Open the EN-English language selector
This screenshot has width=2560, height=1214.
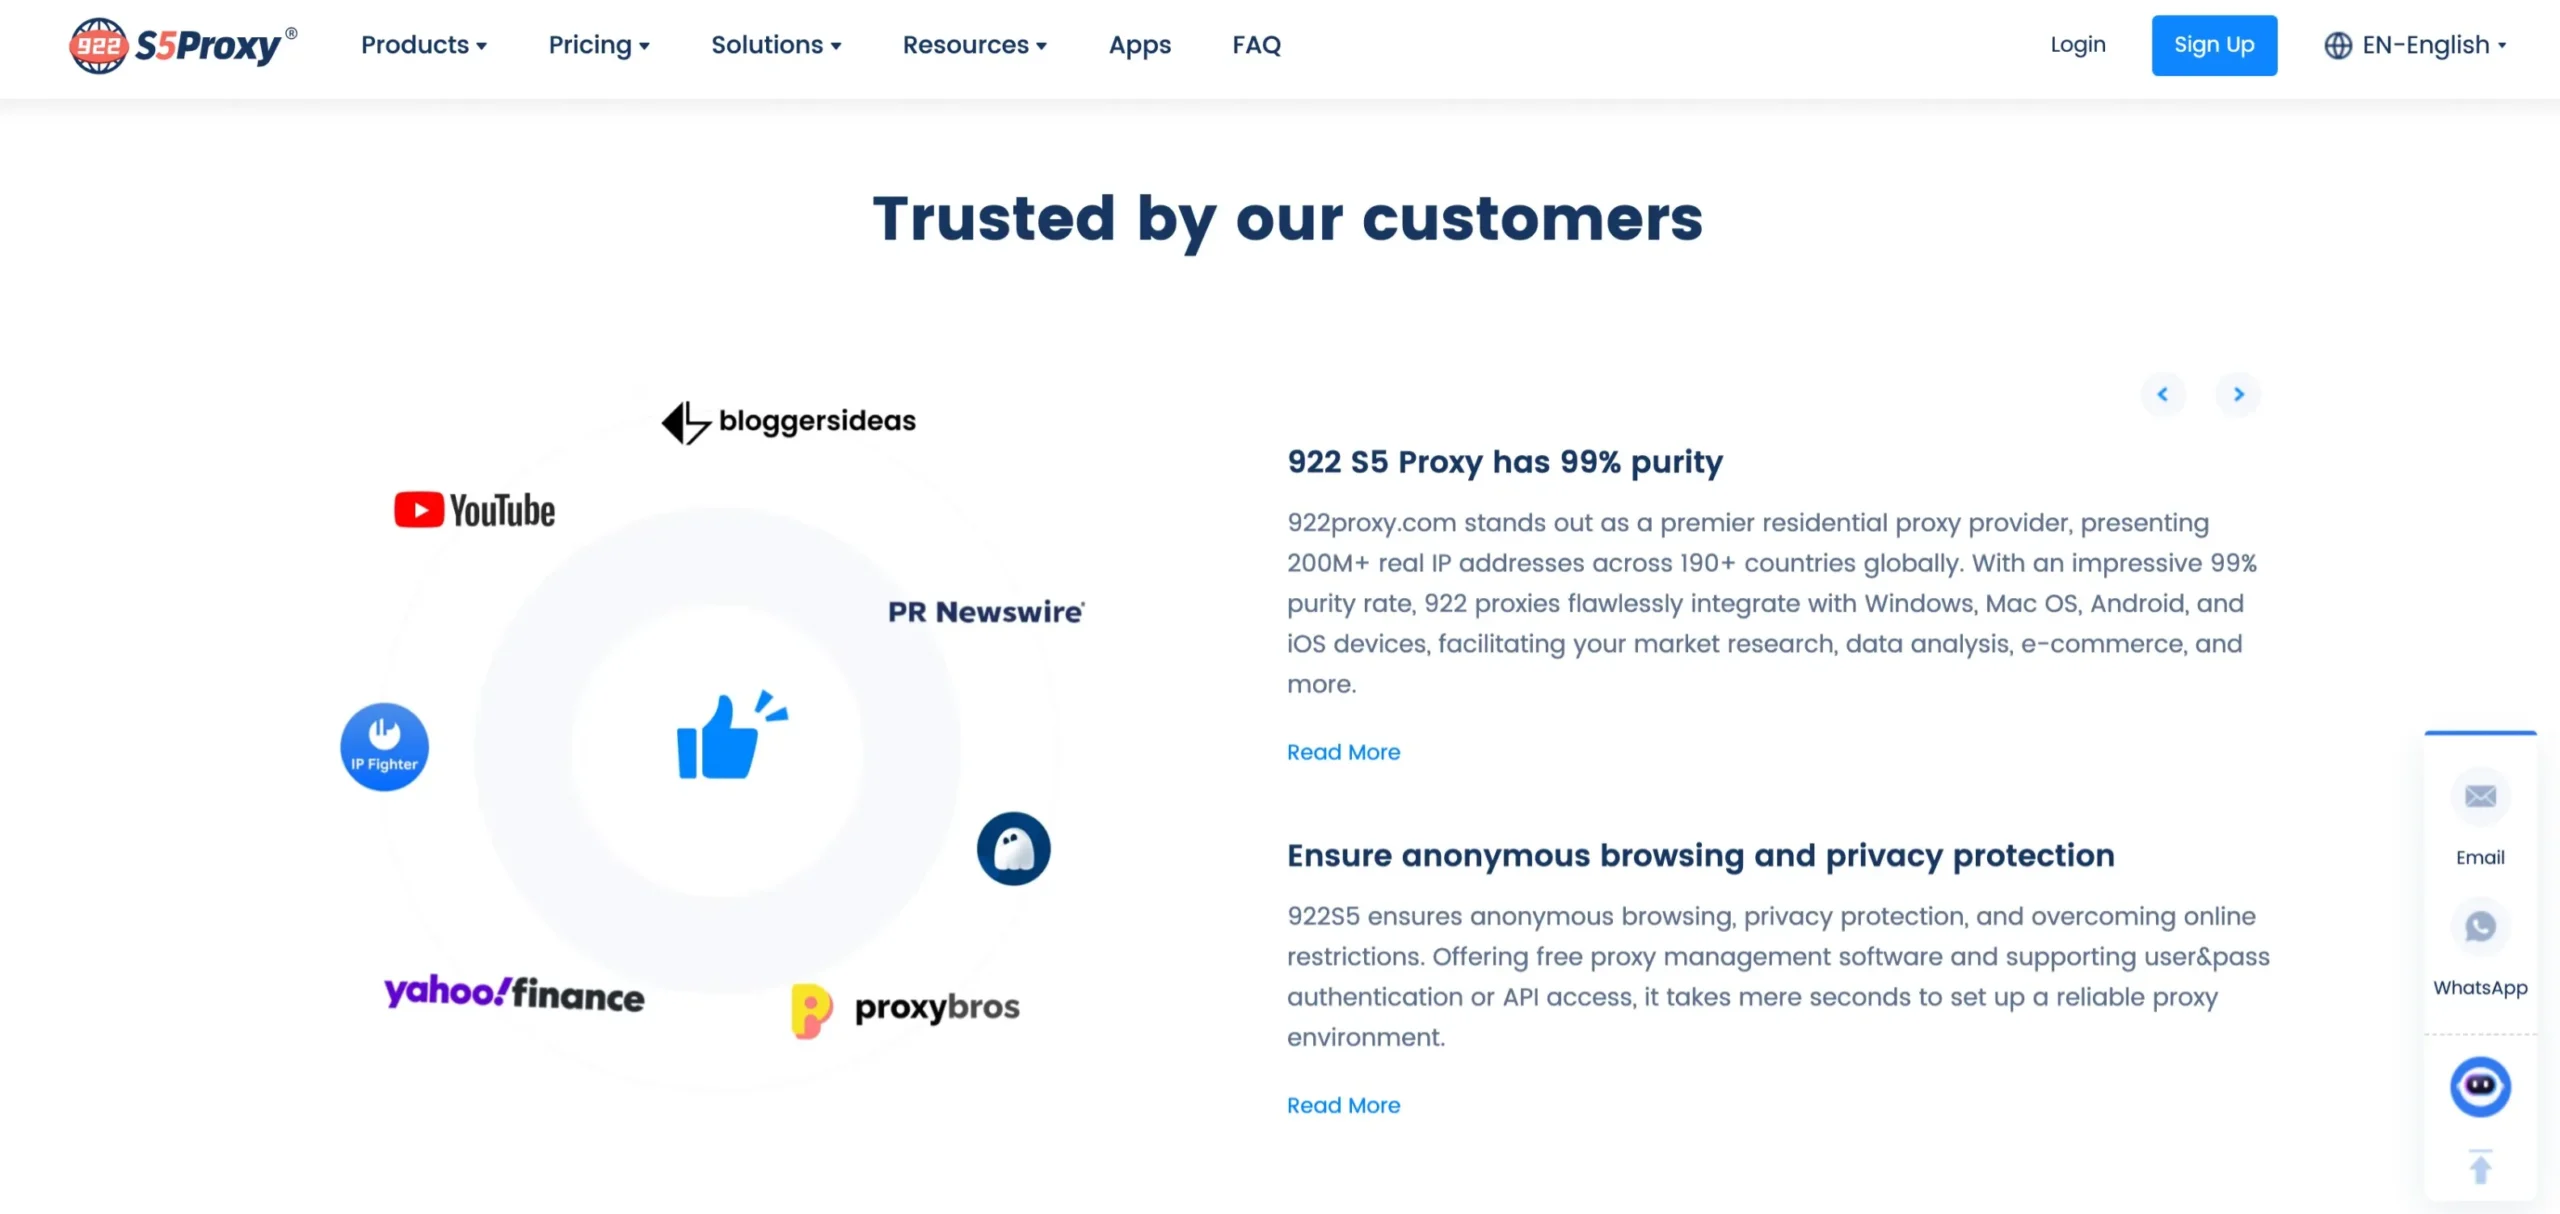2414,45
